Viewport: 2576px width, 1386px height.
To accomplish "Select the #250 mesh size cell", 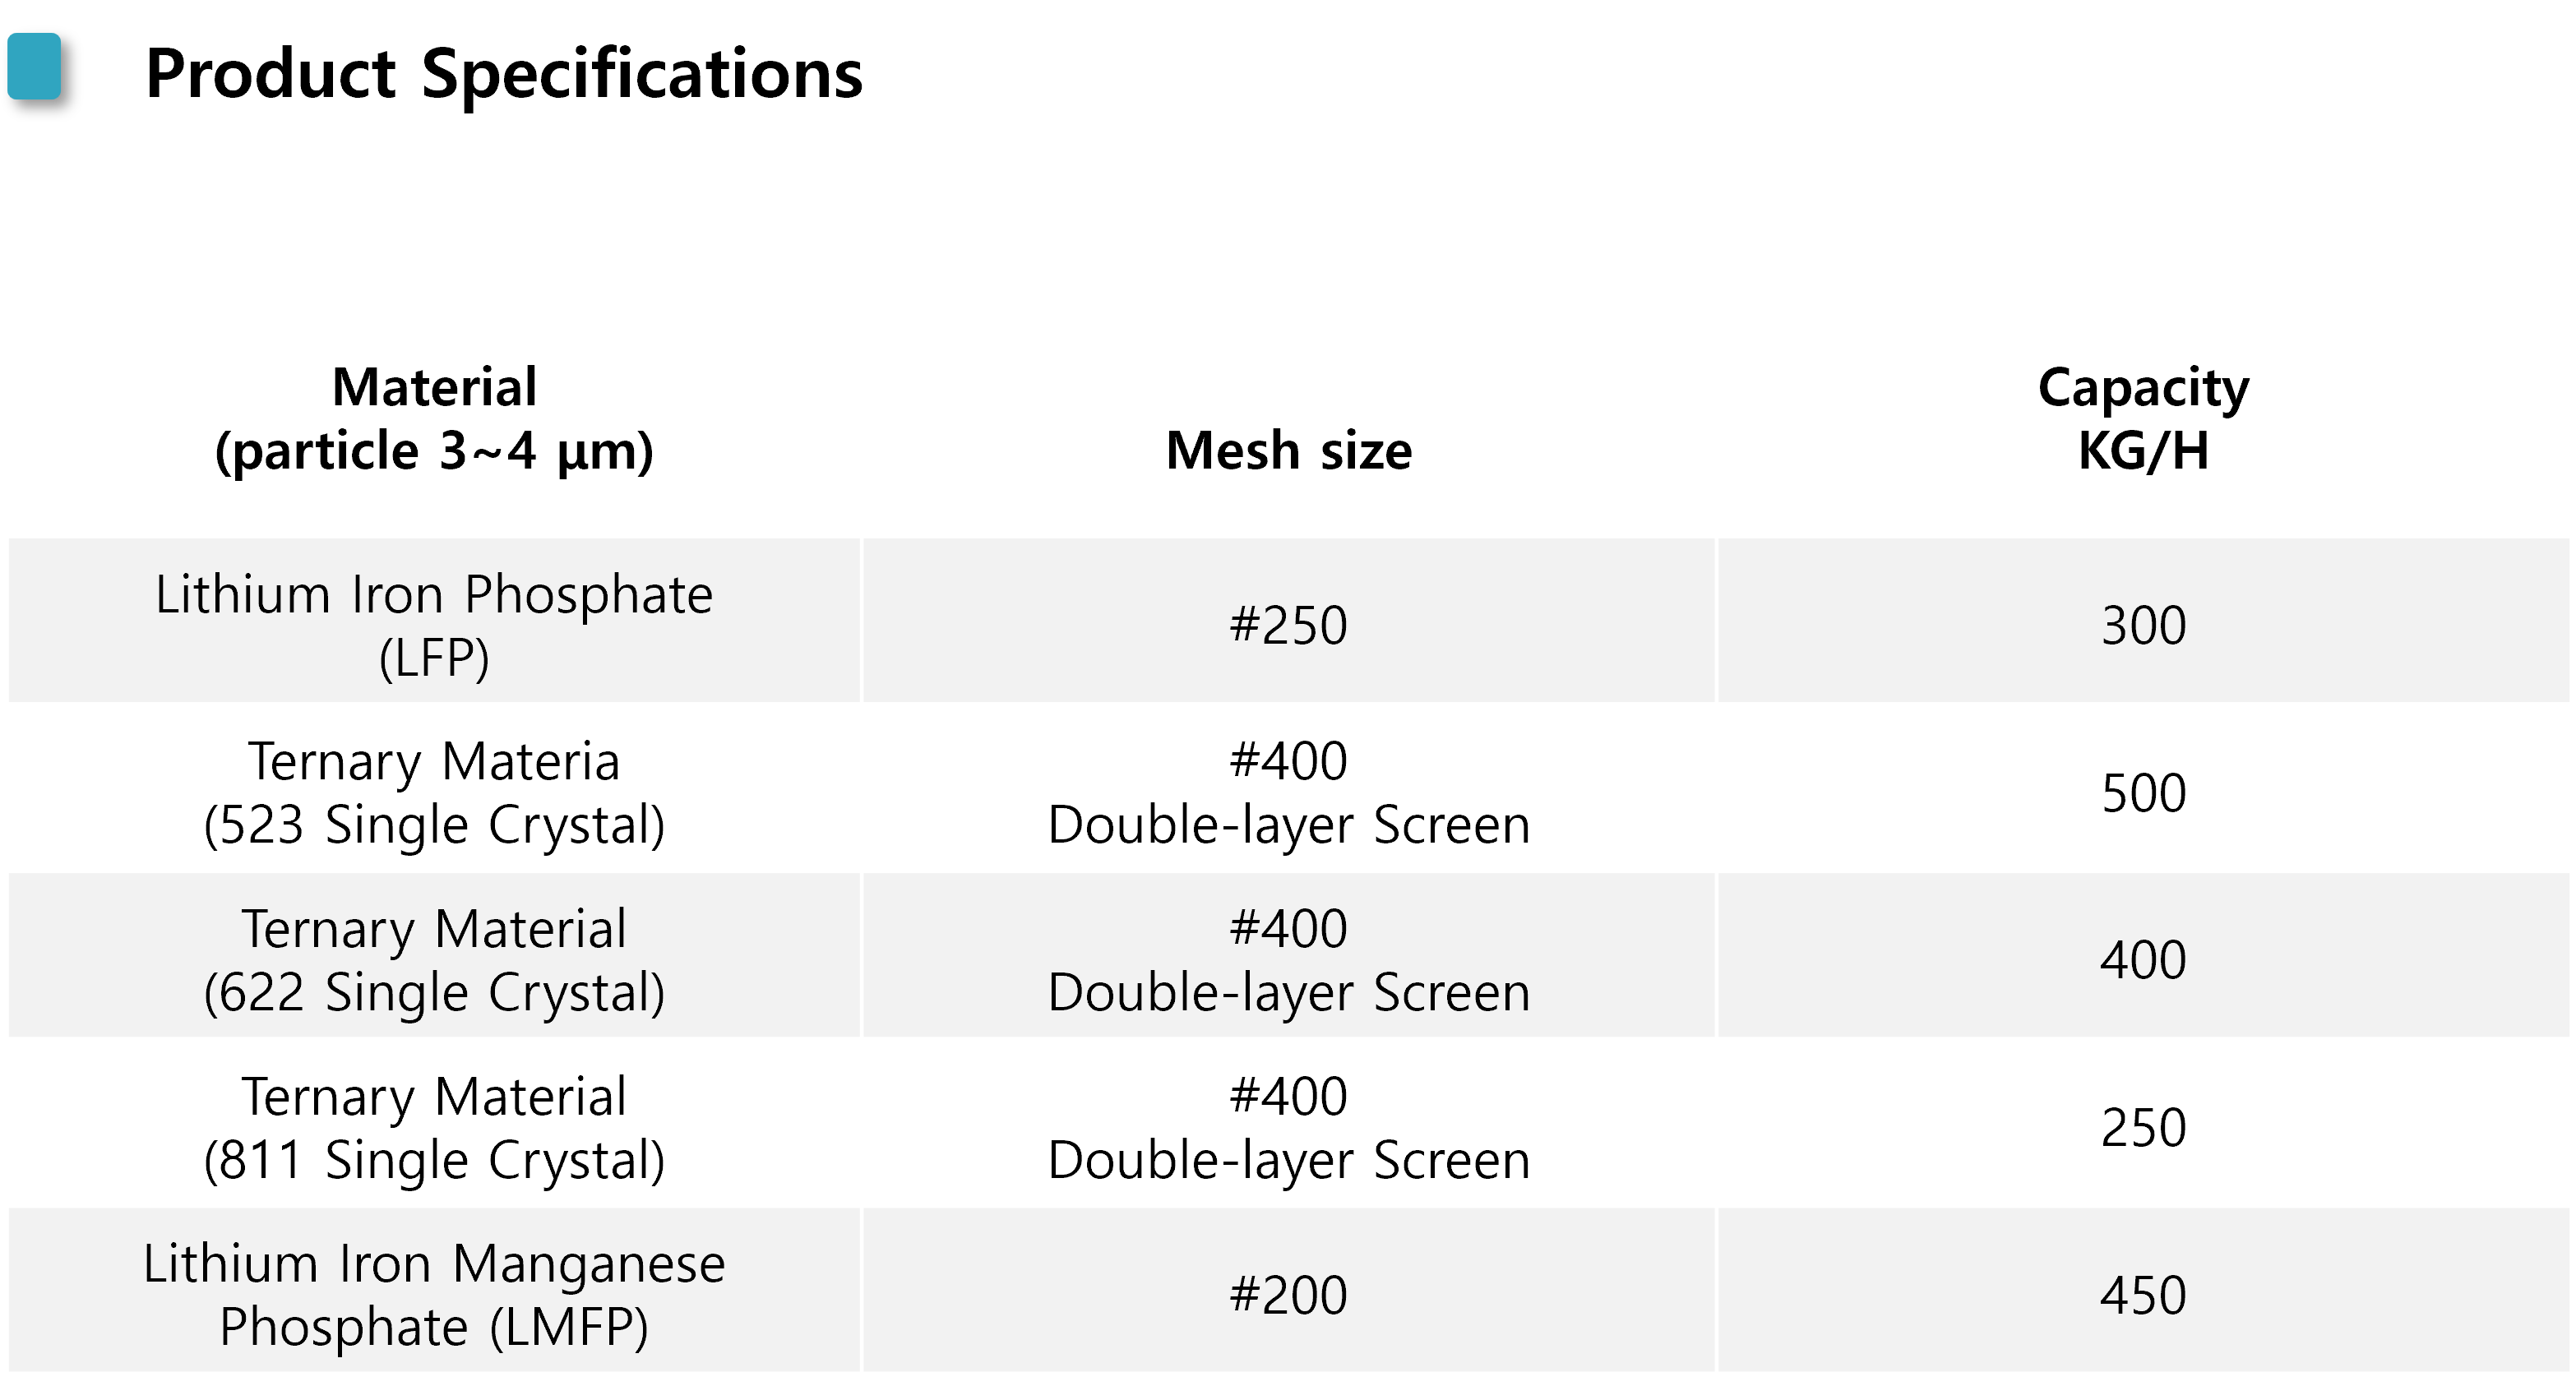I will [1288, 624].
